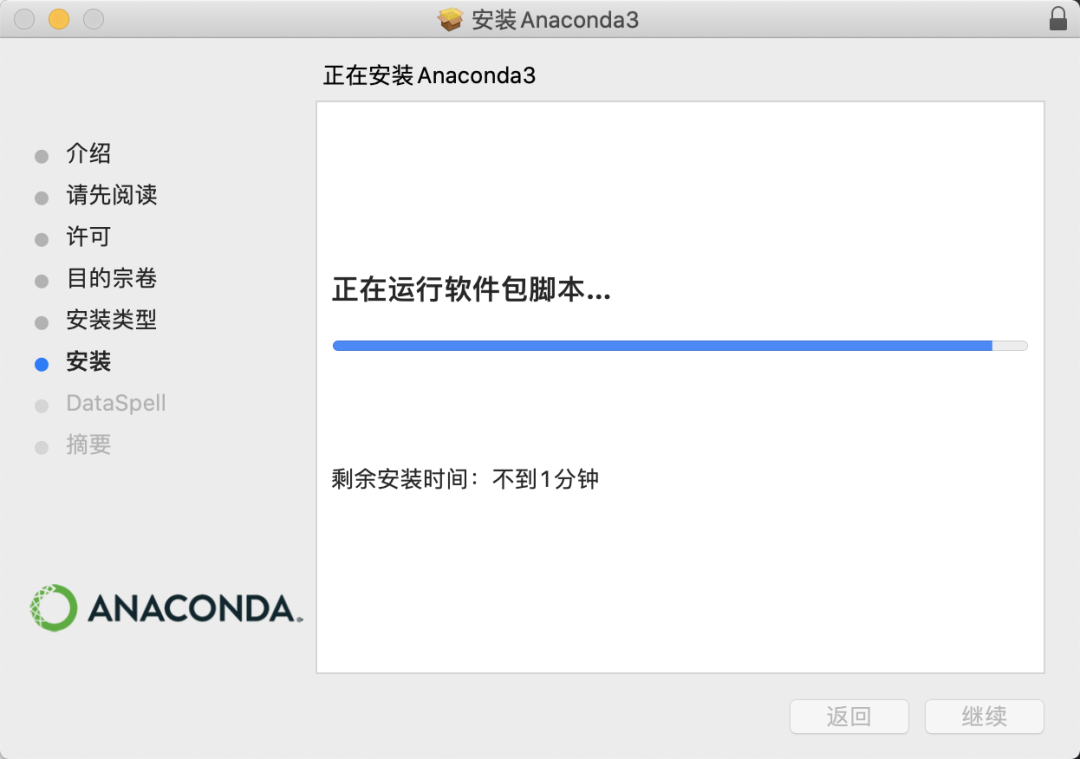Click the 返回 button
The image size is (1080, 759).
click(x=849, y=716)
